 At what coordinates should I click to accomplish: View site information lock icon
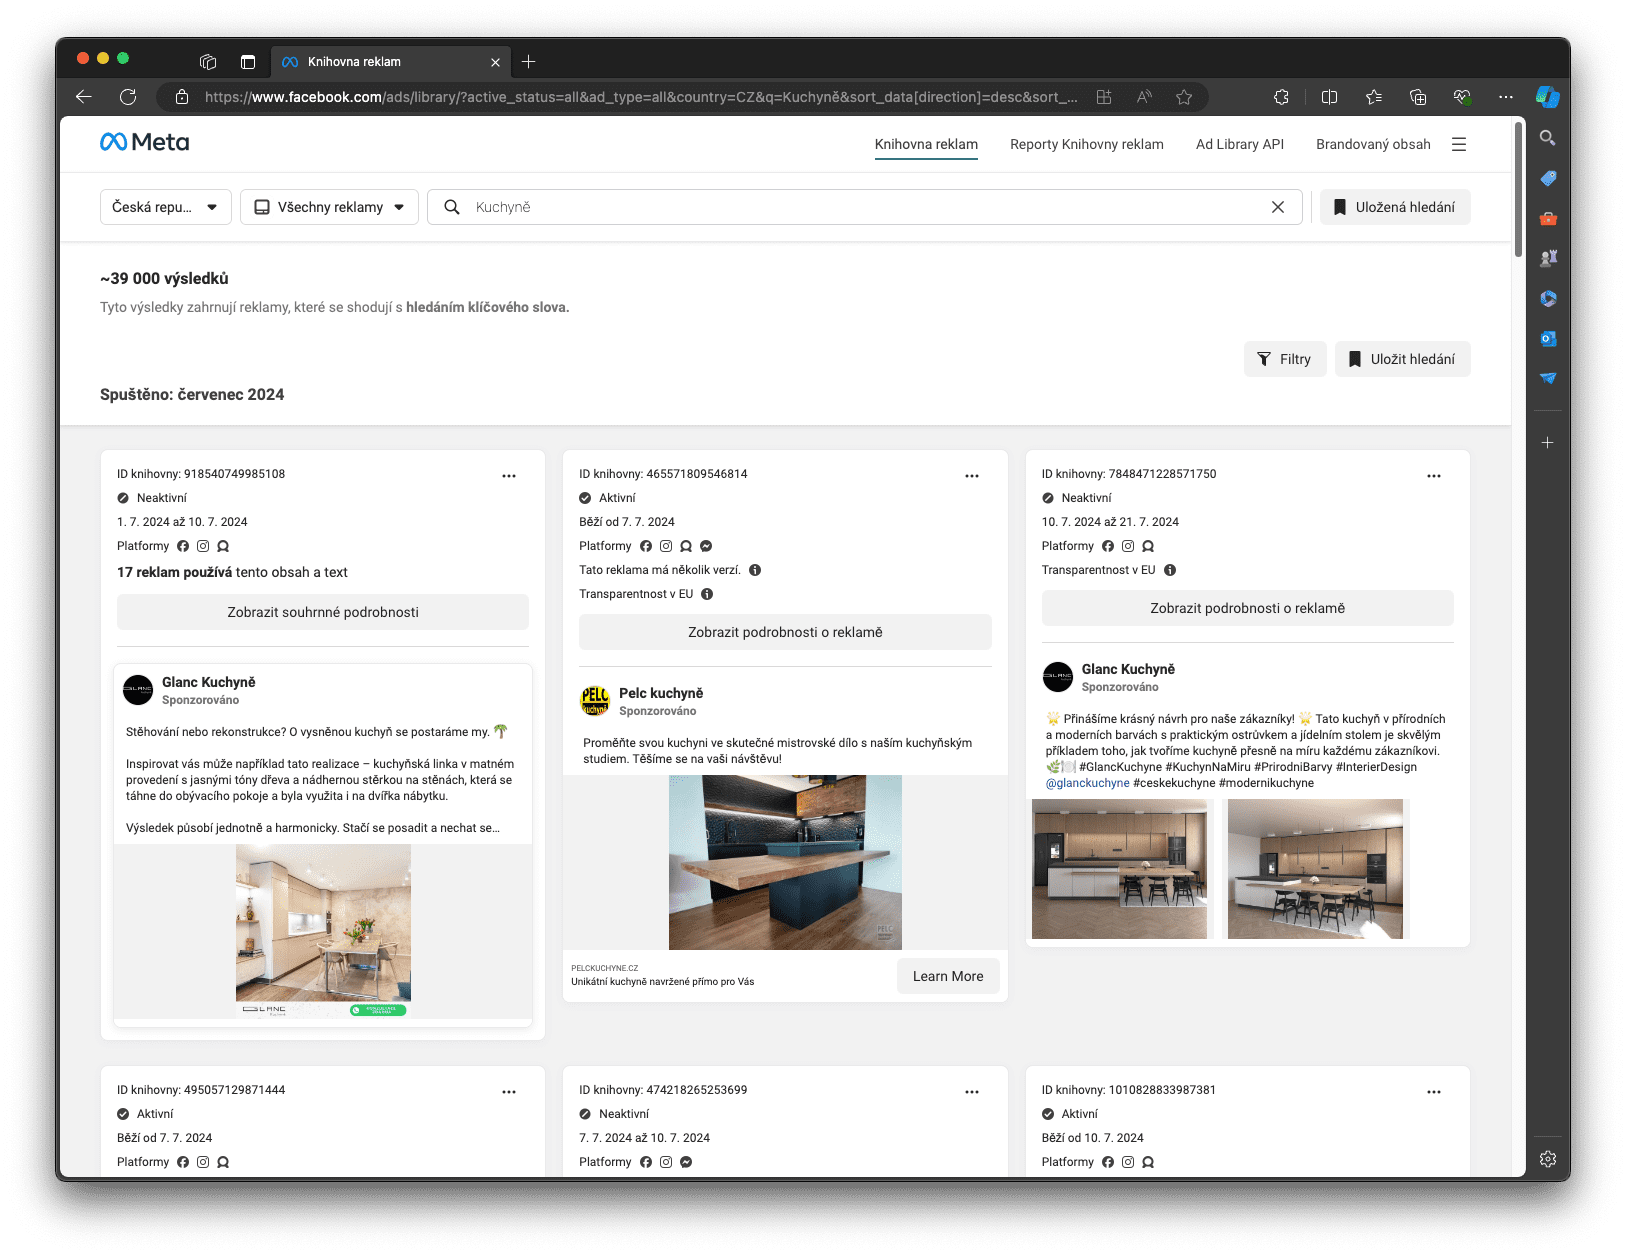[x=182, y=97]
